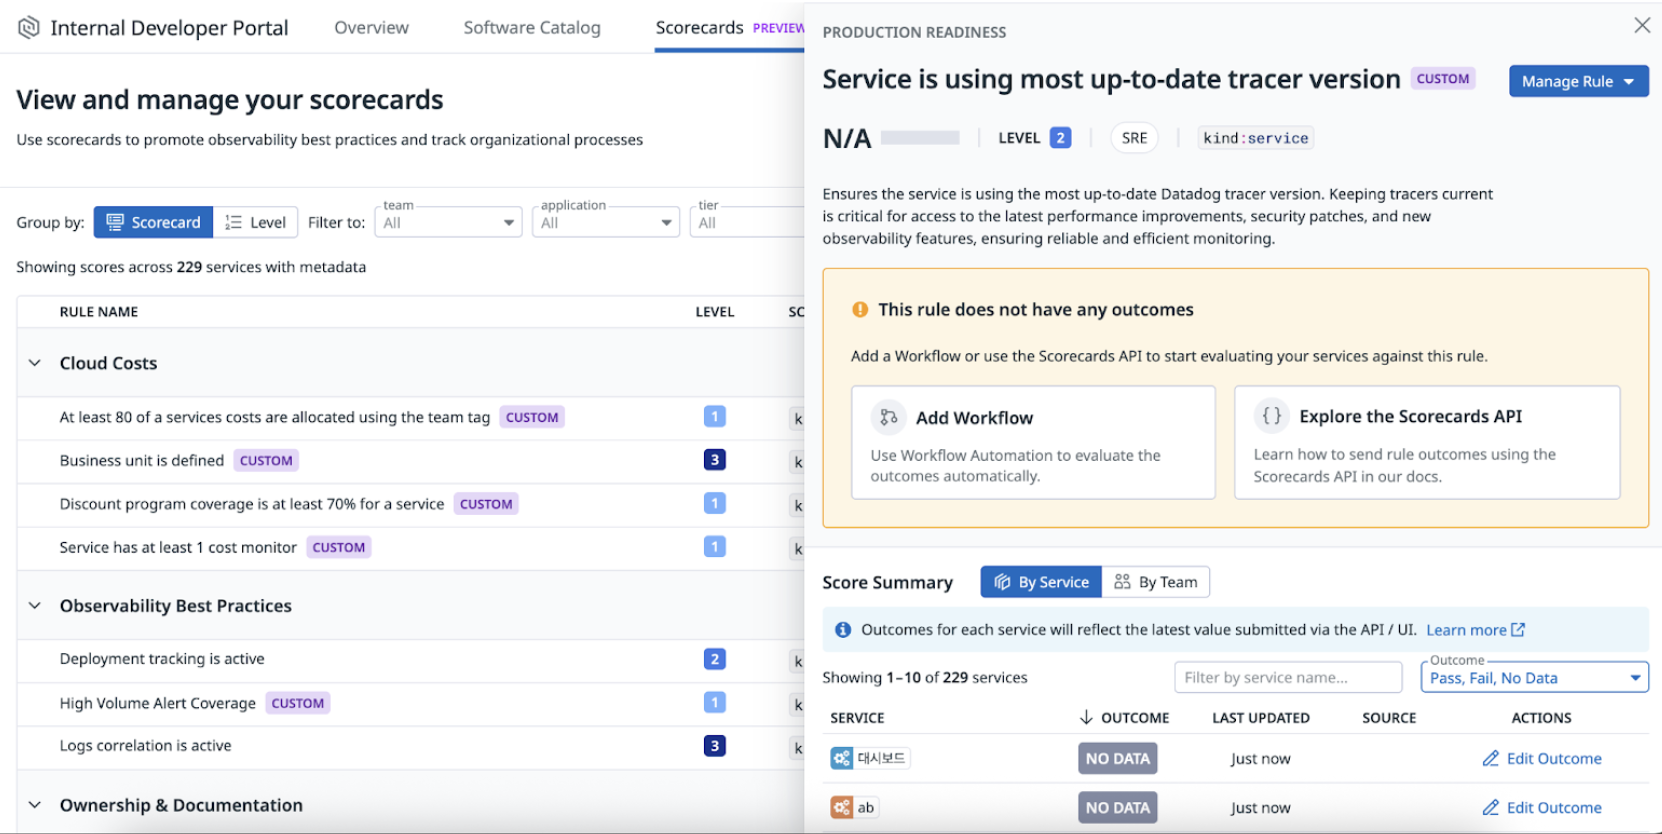Open the team filter dropdown
The height and width of the screenshot is (834, 1662).
(448, 222)
